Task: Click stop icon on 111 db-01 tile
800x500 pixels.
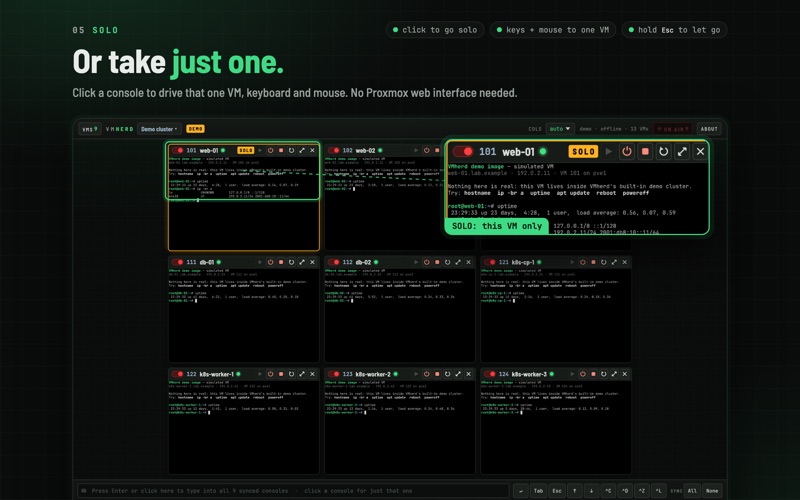Action: [x=281, y=262]
